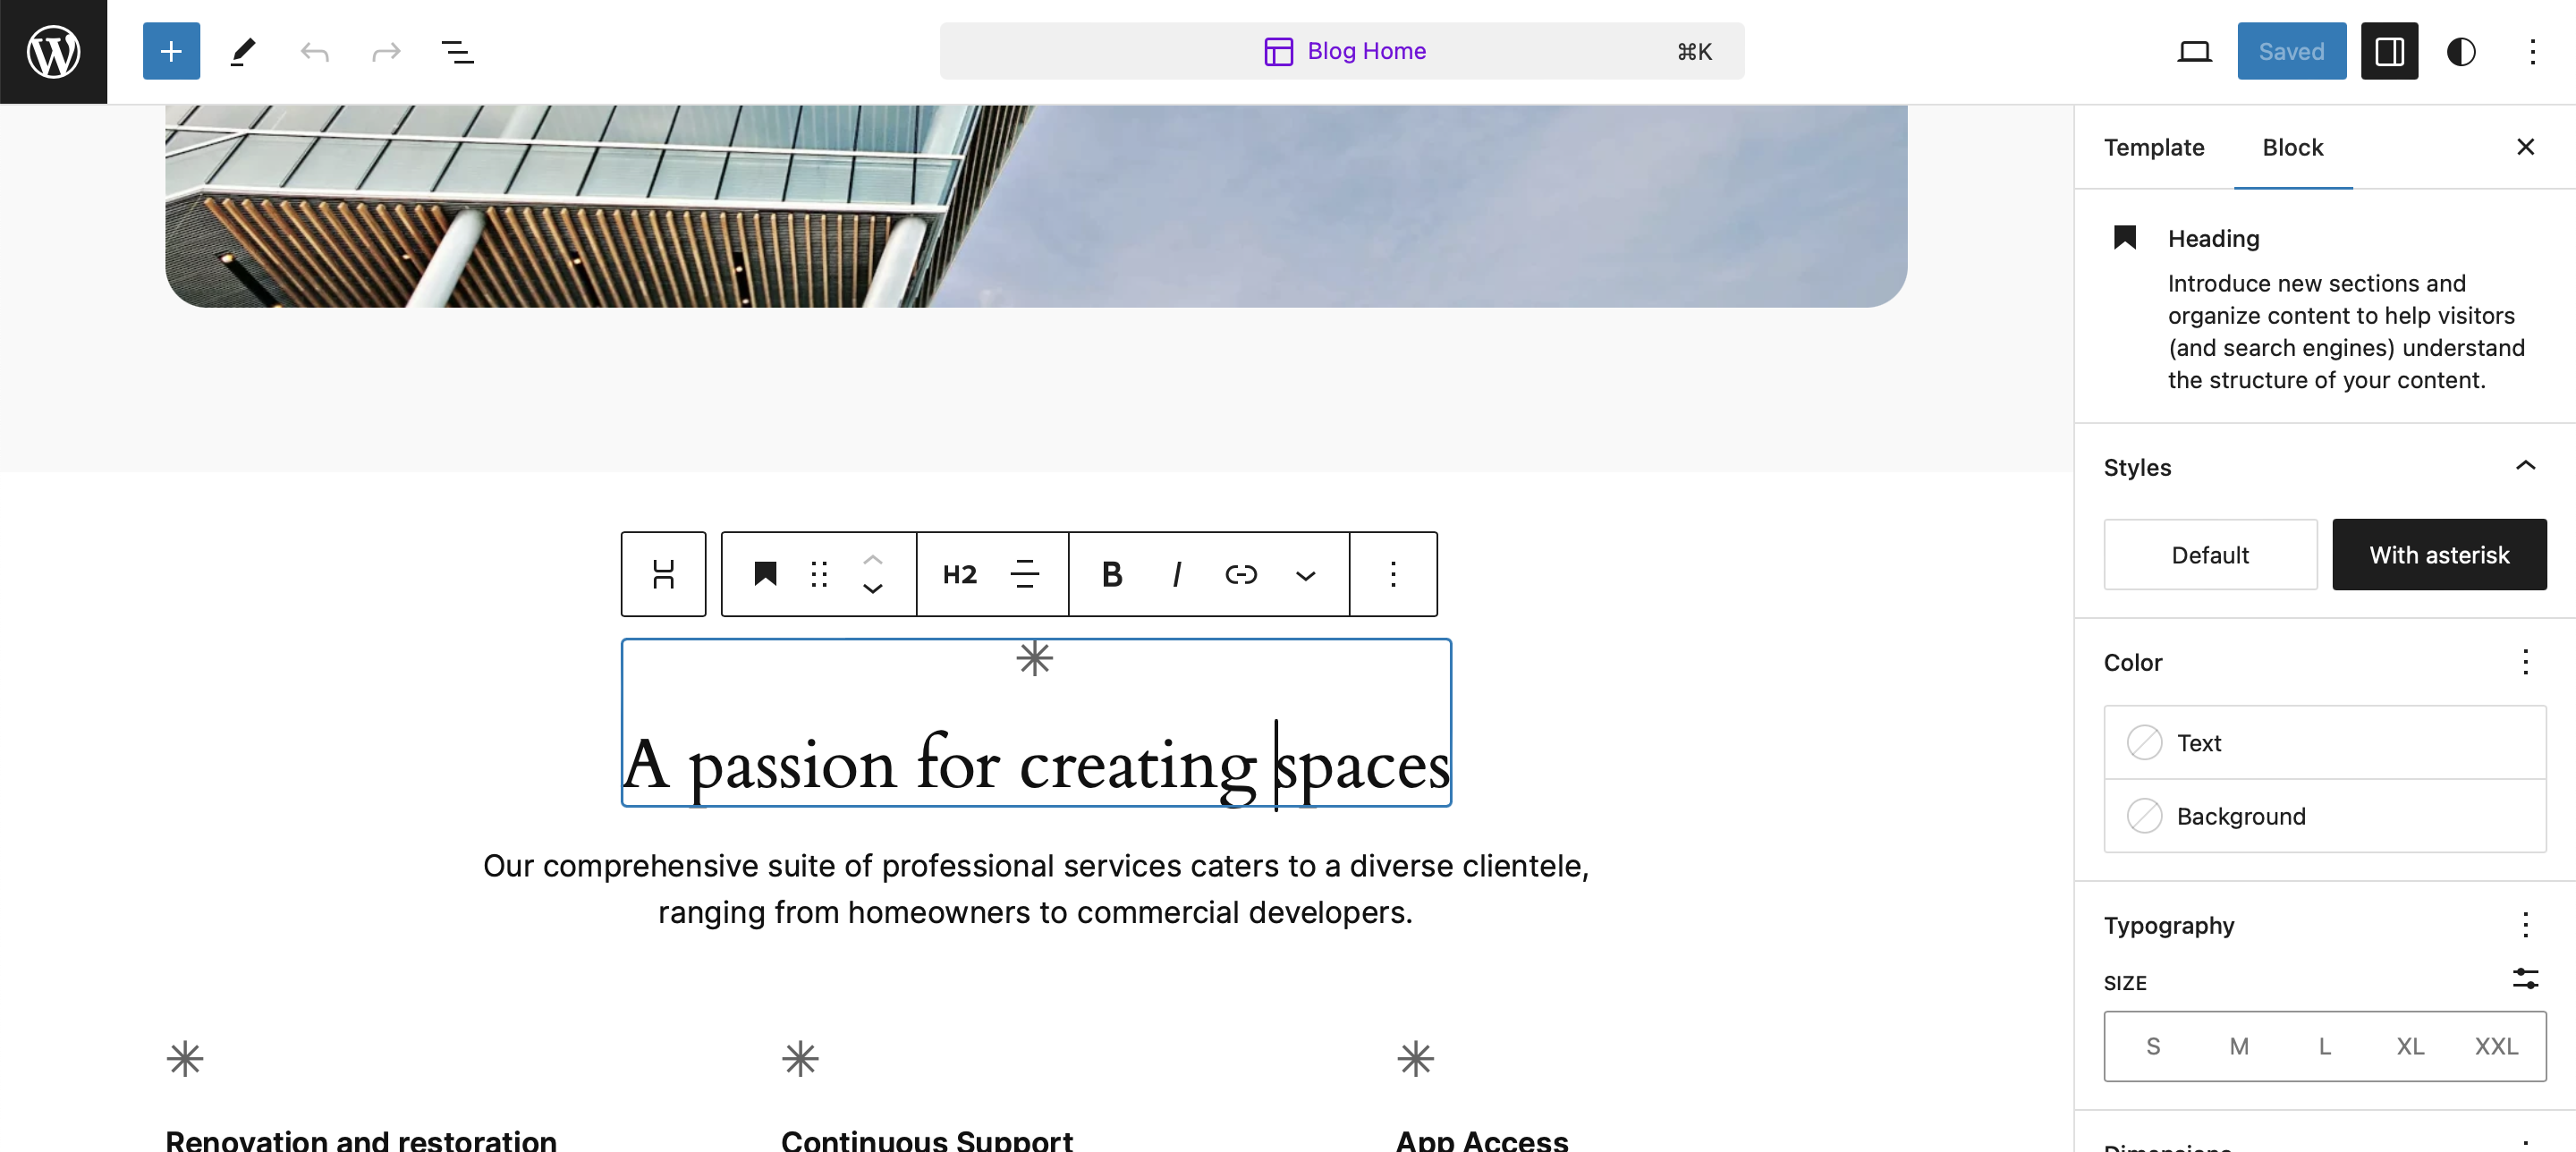Toggle the Text color option
2576x1152 pixels.
(x=2146, y=740)
